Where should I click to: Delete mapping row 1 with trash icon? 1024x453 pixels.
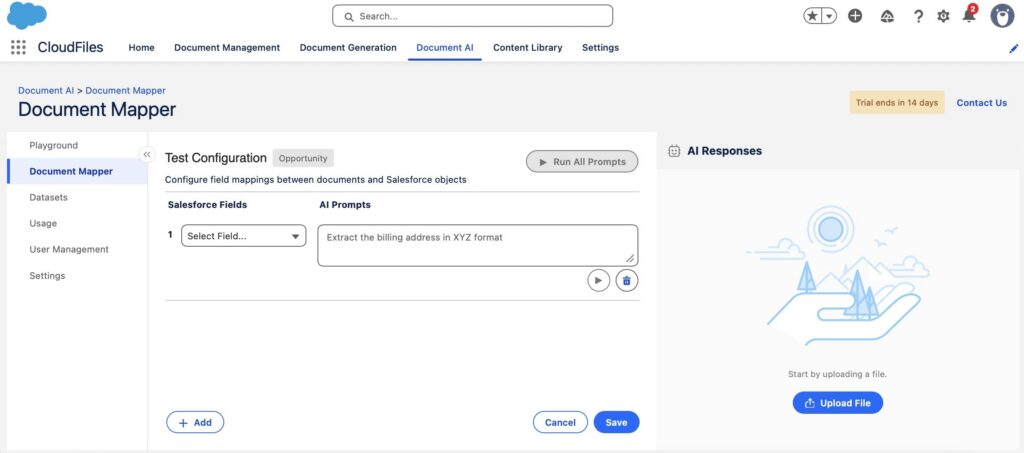[x=627, y=281]
